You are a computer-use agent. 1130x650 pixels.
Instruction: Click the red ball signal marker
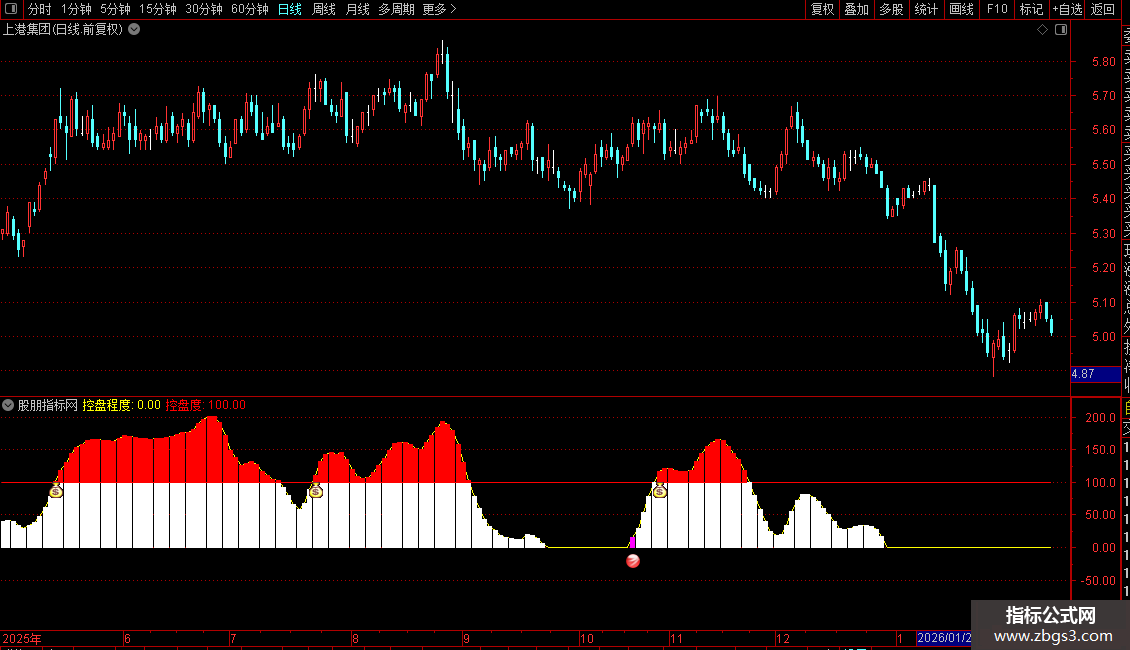(x=633, y=561)
